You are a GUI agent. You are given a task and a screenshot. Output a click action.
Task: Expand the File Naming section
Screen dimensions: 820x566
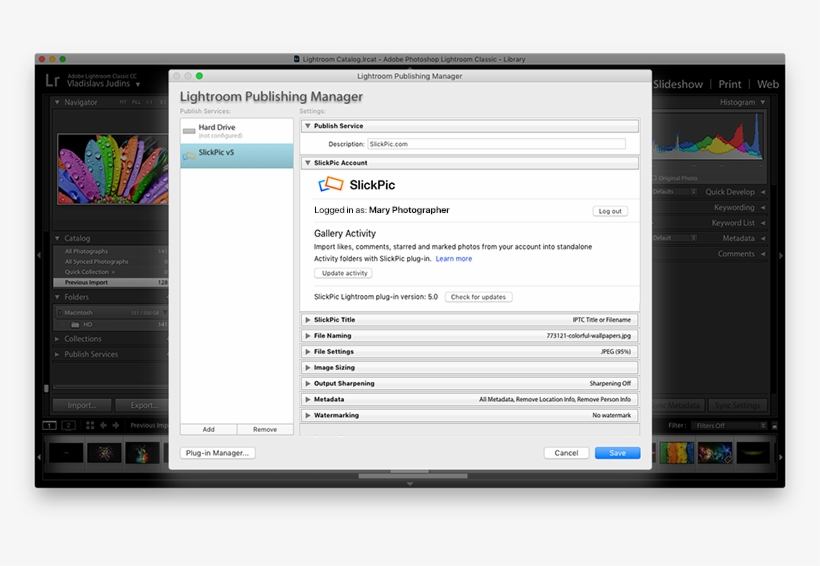(x=308, y=336)
